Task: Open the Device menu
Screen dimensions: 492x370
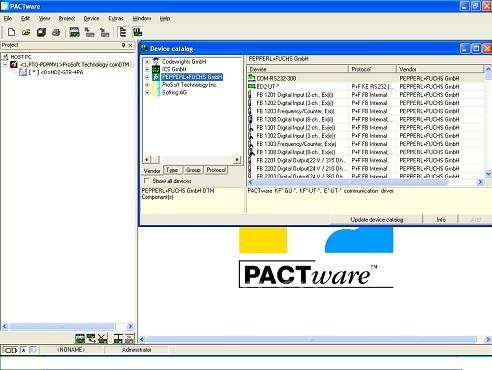Action: tap(91, 18)
